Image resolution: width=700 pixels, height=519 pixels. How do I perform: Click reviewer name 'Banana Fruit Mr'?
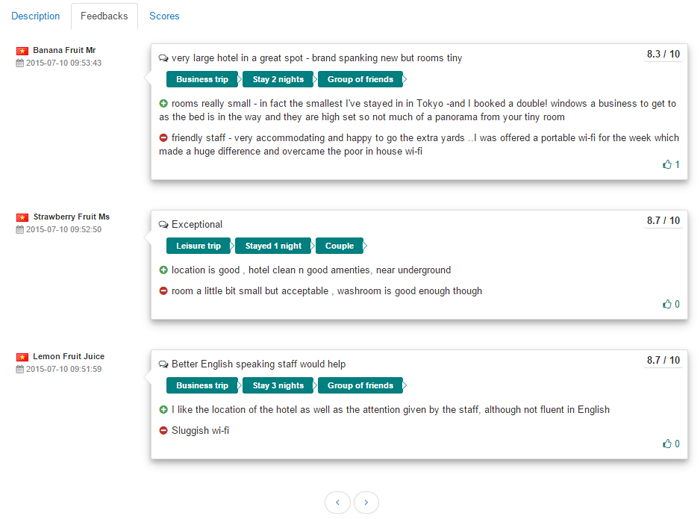pos(64,50)
